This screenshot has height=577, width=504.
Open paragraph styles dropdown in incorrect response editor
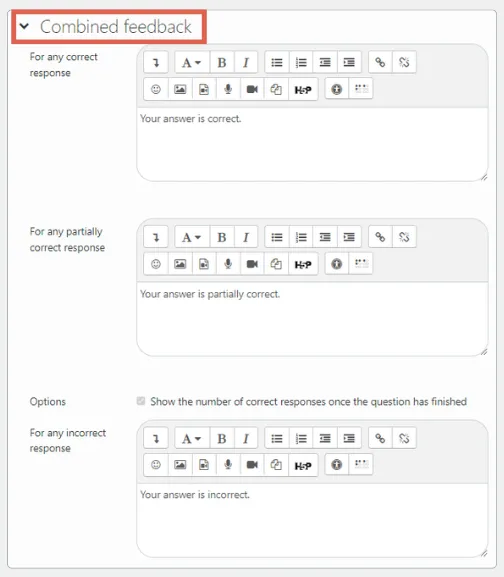192,439
